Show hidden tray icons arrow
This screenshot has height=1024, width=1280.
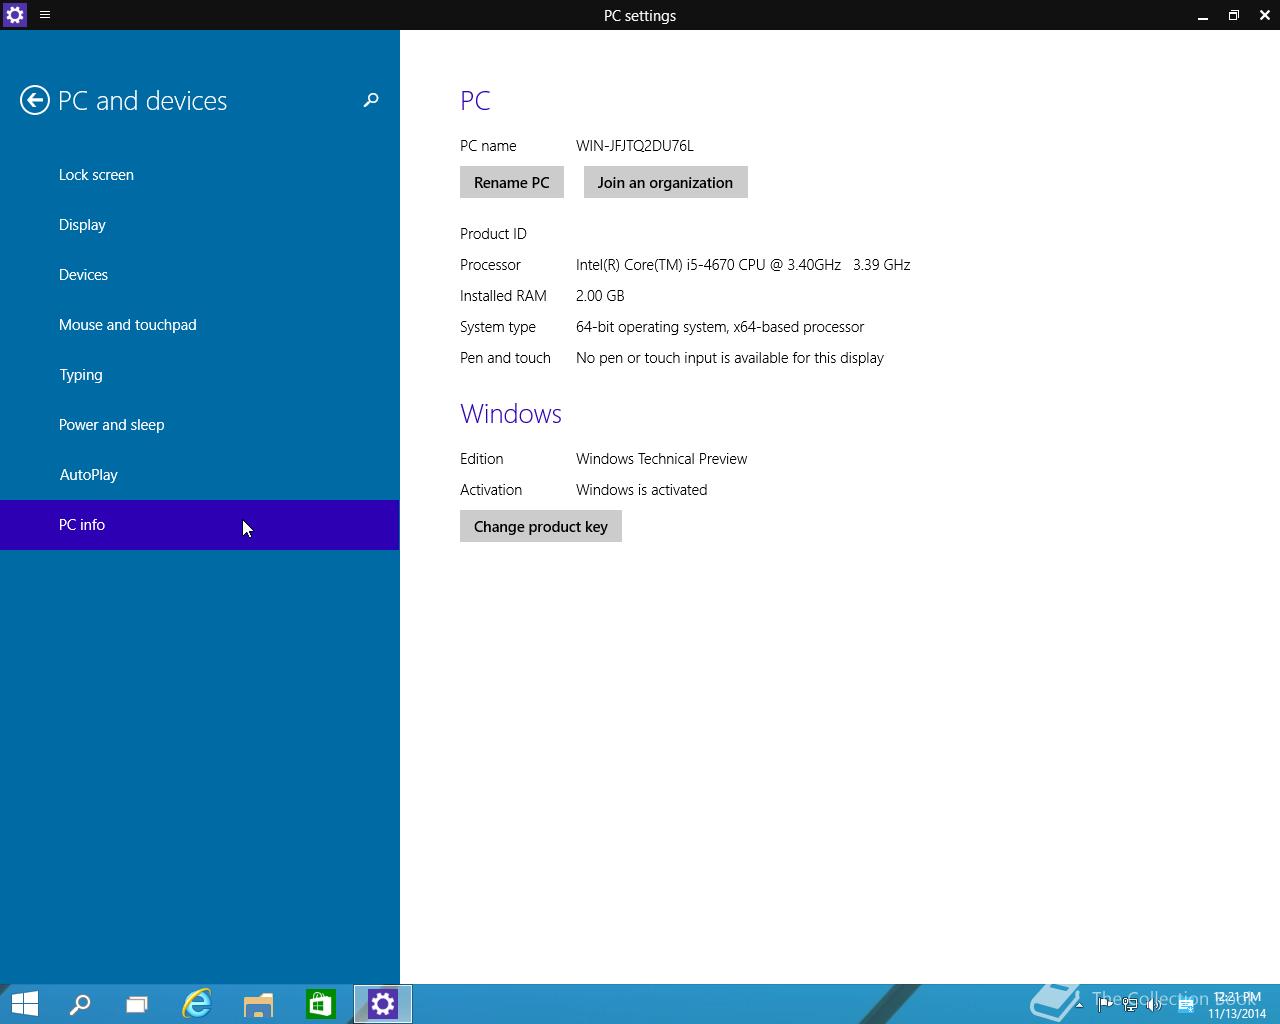1079,1005
